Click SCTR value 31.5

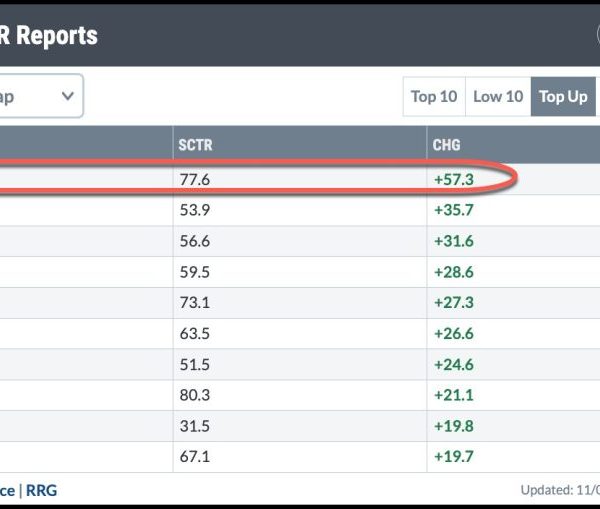[x=195, y=426]
